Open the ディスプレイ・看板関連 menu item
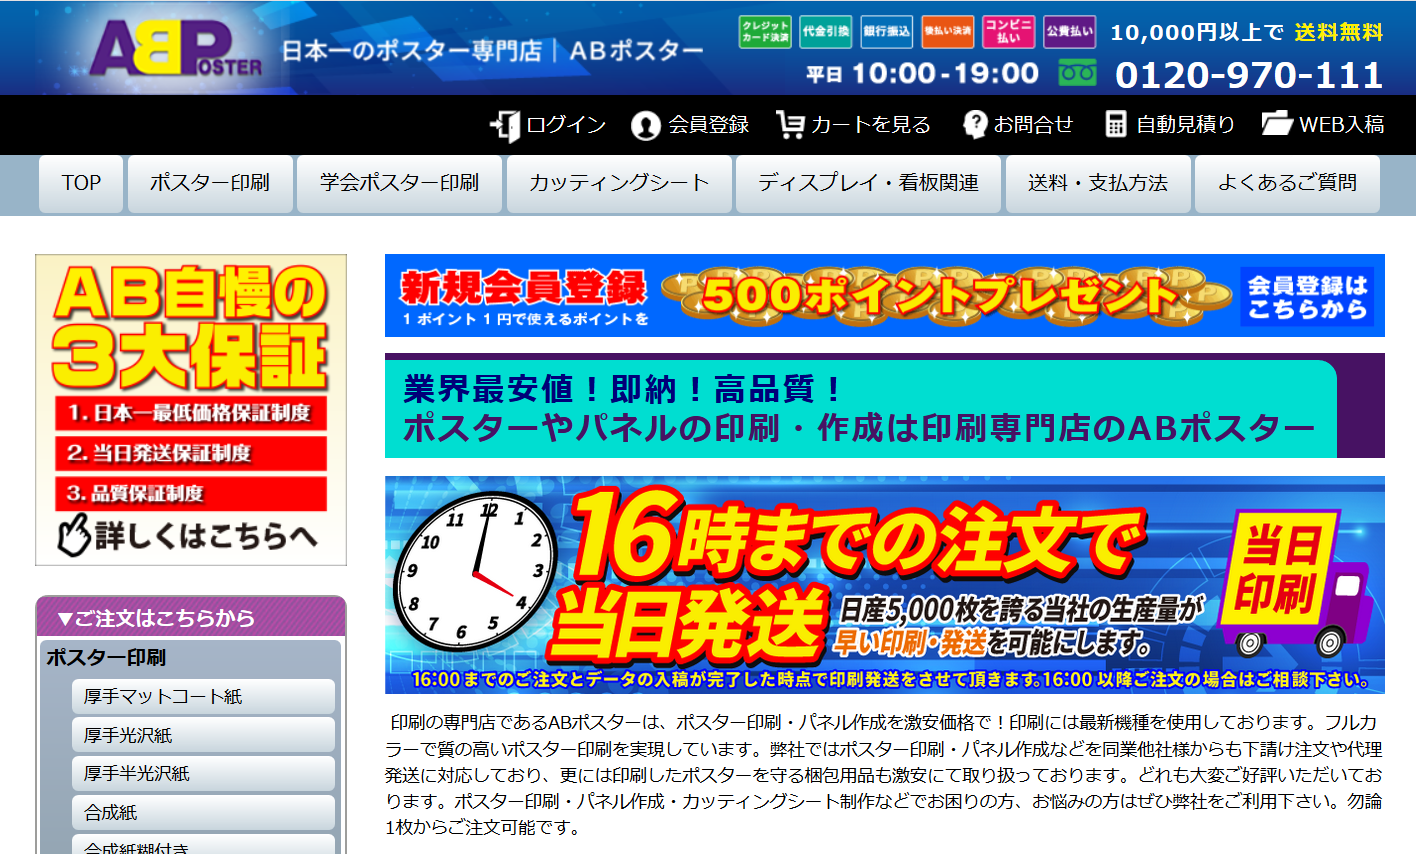The image size is (1416, 854). pyautogui.click(x=868, y=184)
